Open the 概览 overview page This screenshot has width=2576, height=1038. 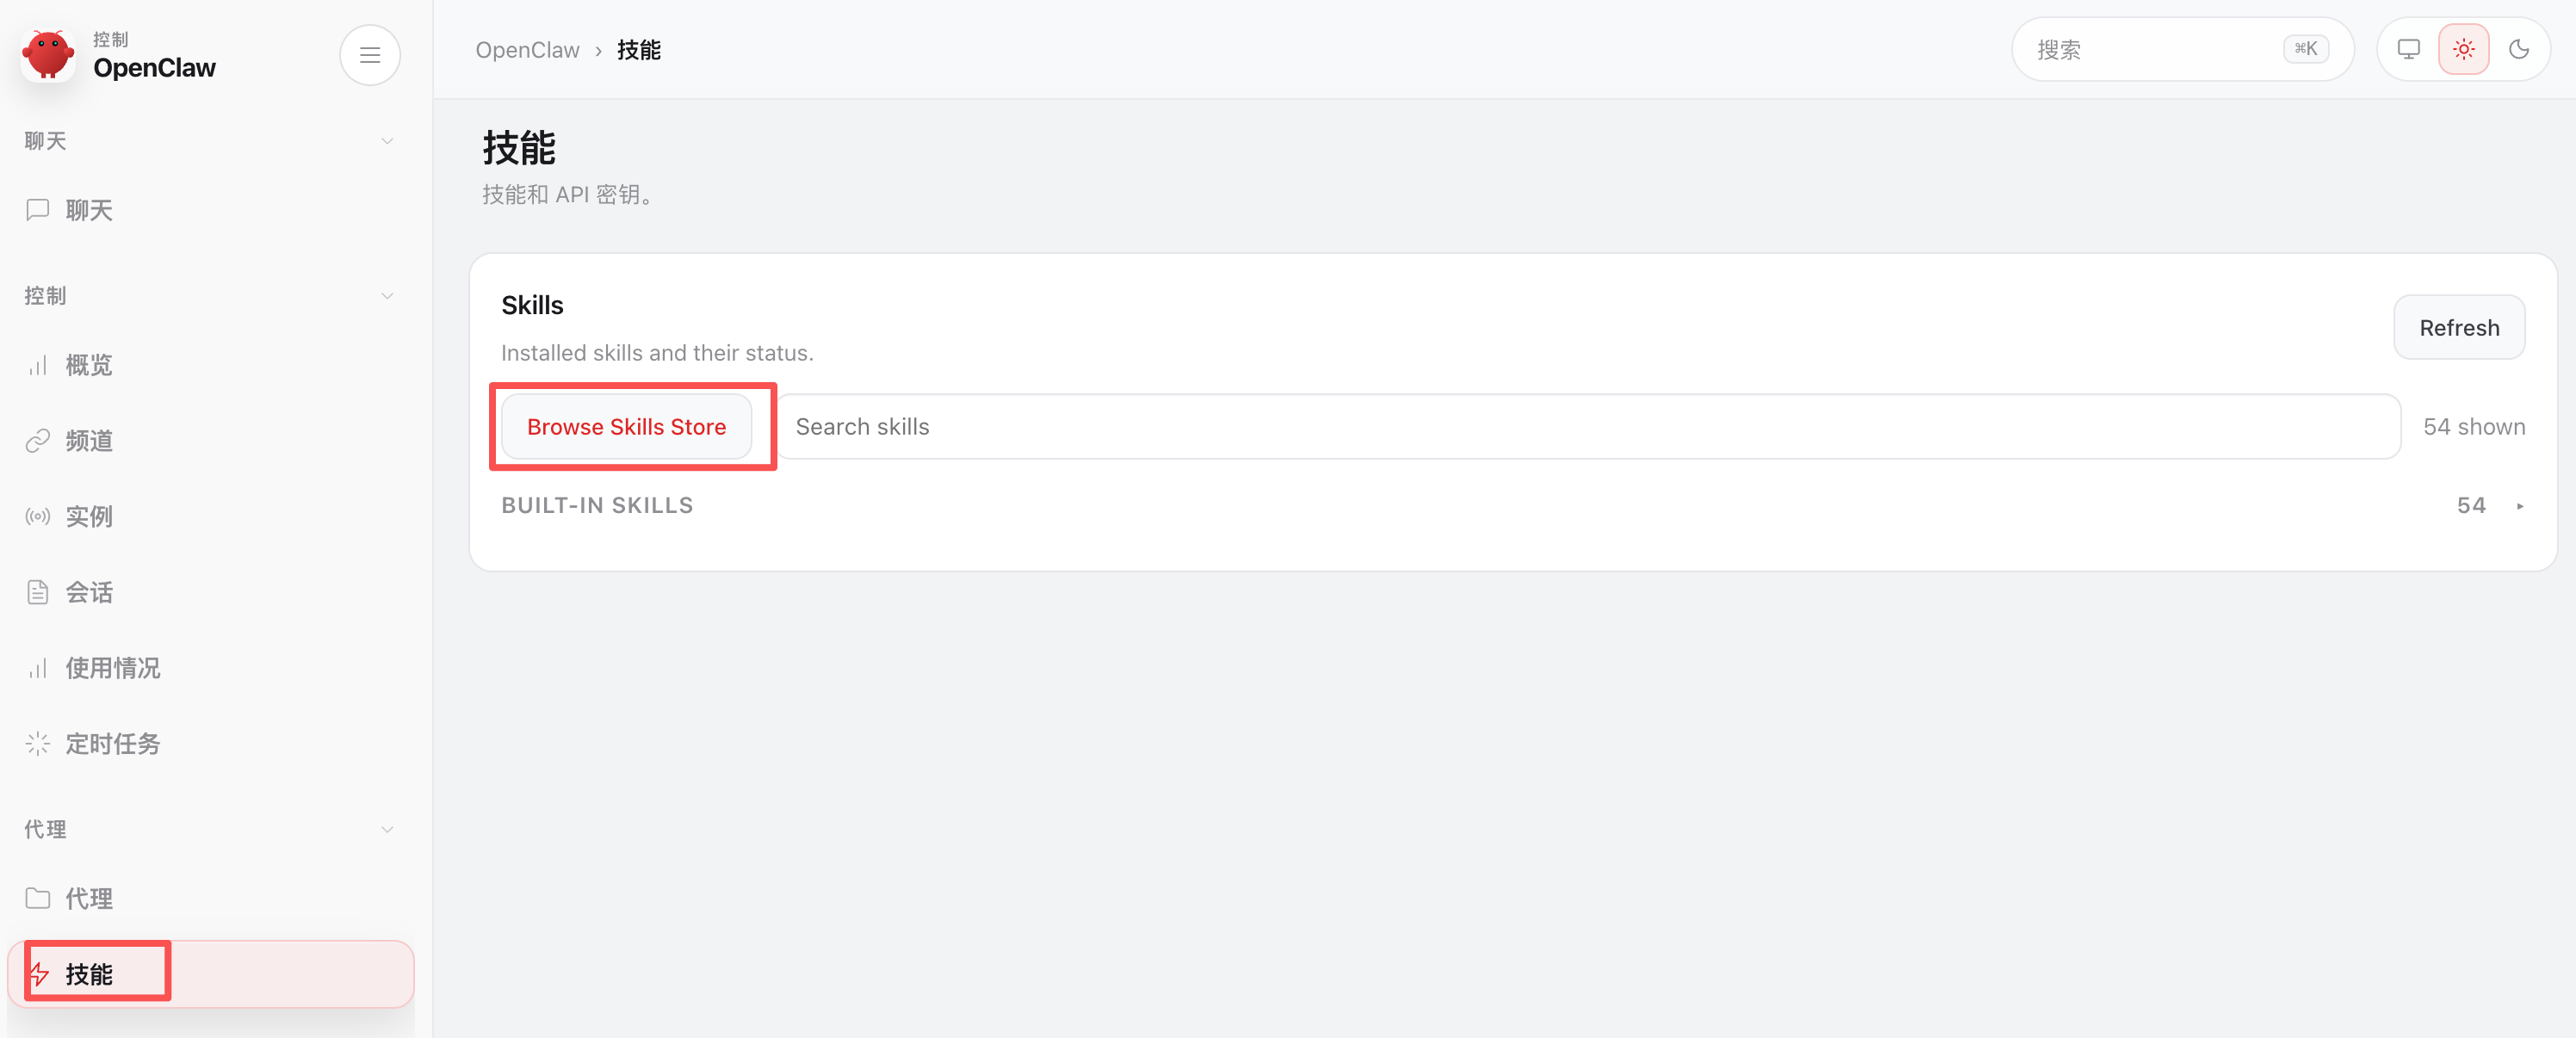point(89,365)
